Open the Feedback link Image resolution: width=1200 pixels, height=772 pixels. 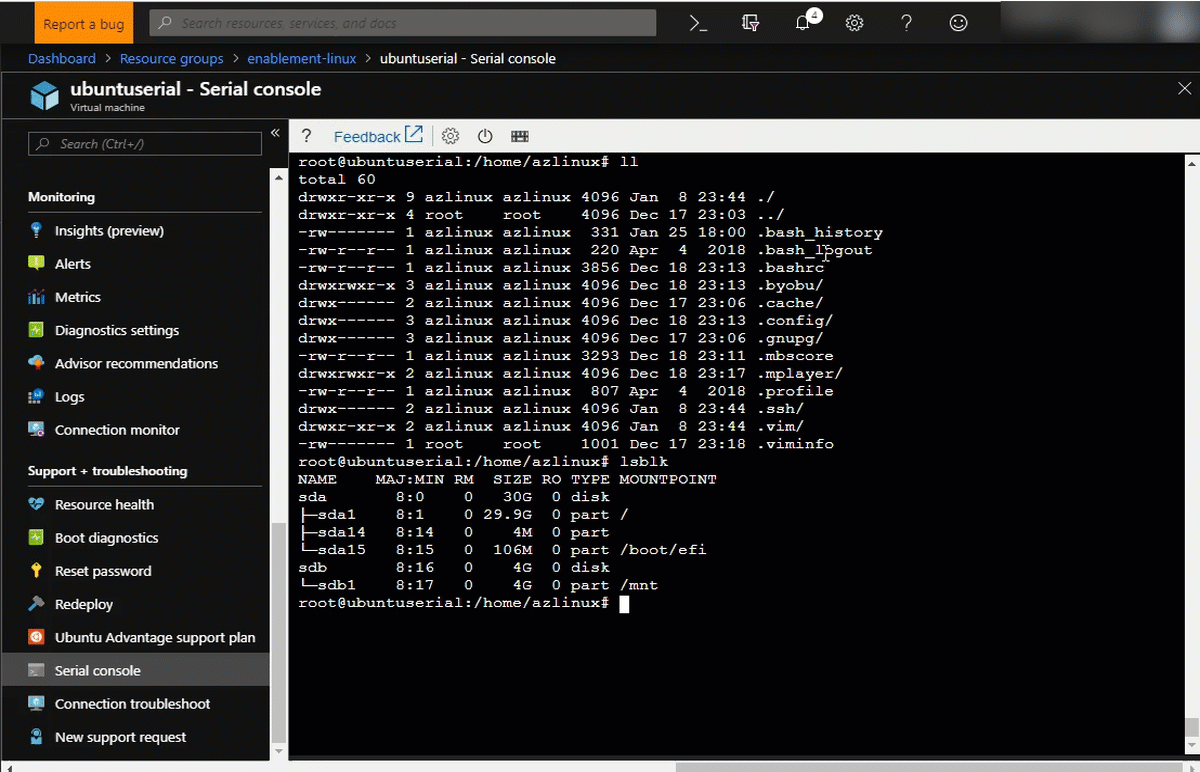click(x=369, y=136)
